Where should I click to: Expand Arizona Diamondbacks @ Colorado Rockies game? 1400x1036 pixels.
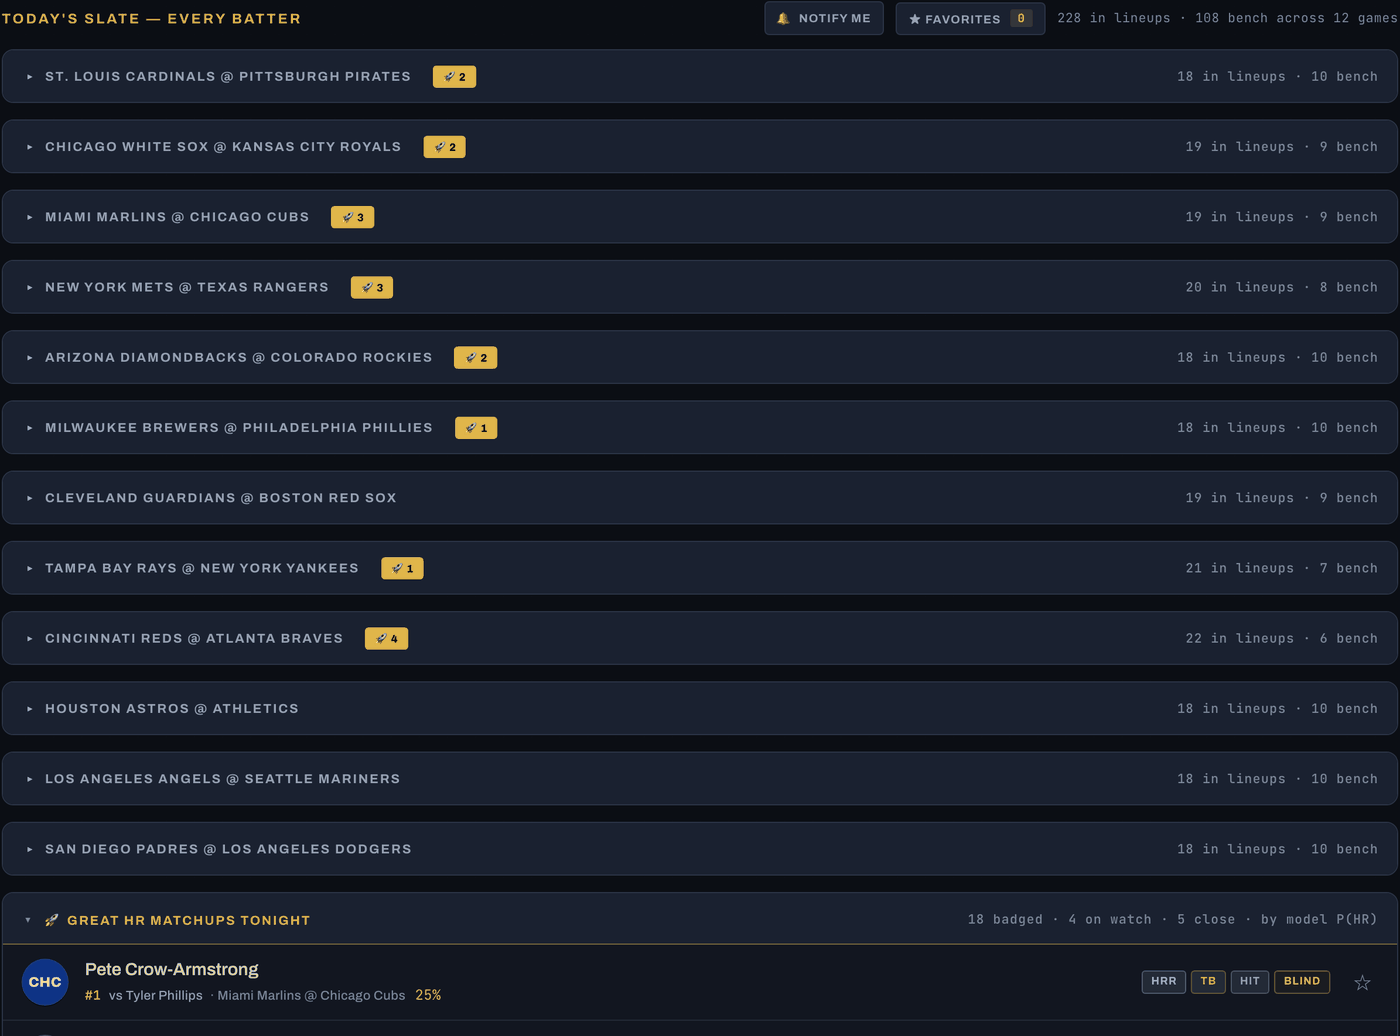coord(700,357)
